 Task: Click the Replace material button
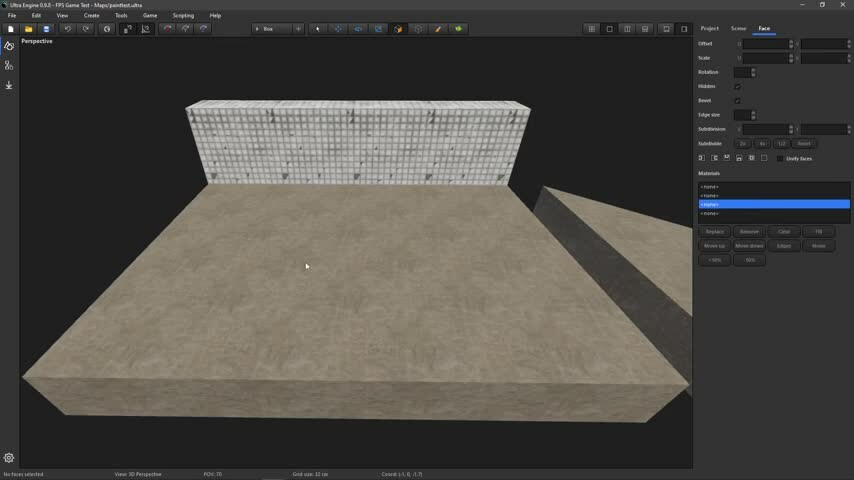pyautogui.click(x=714, y=232)
